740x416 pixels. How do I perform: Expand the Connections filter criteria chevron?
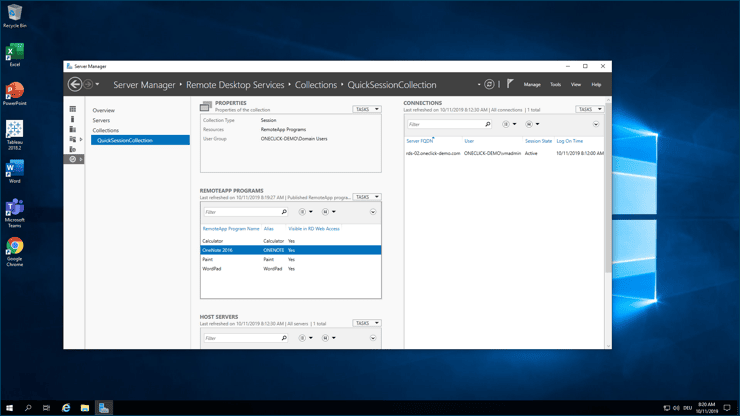pyautogui.click(x=596, y=125)
